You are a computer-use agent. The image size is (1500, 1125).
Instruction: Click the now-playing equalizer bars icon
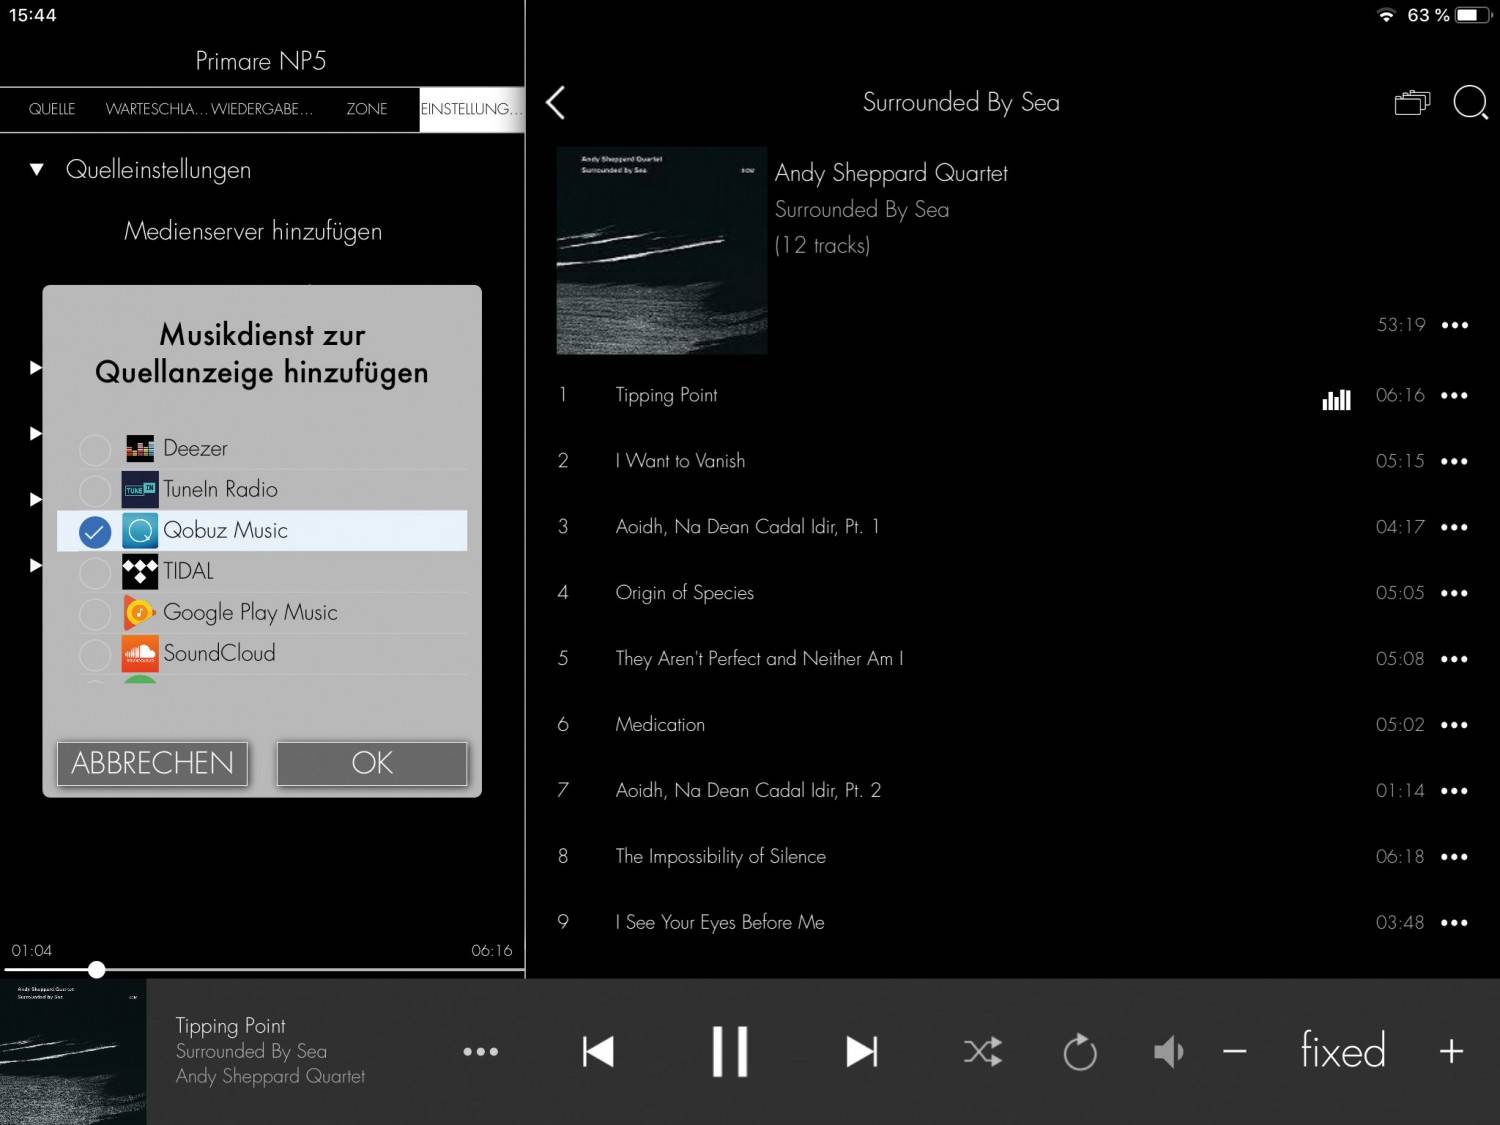pos(1336,400)
